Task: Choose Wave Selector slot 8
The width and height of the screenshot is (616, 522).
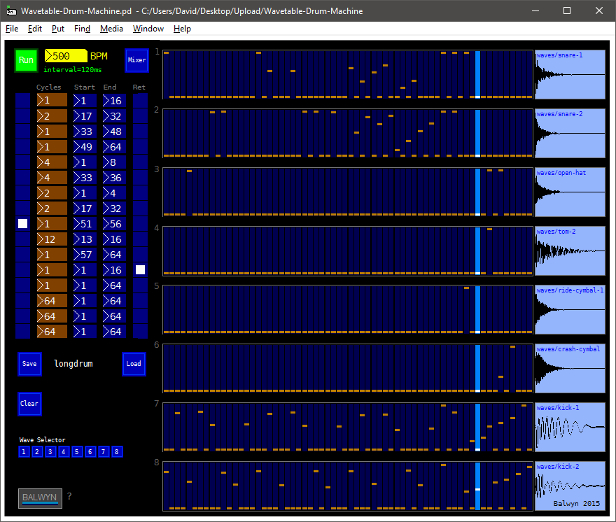Action: 117,452
